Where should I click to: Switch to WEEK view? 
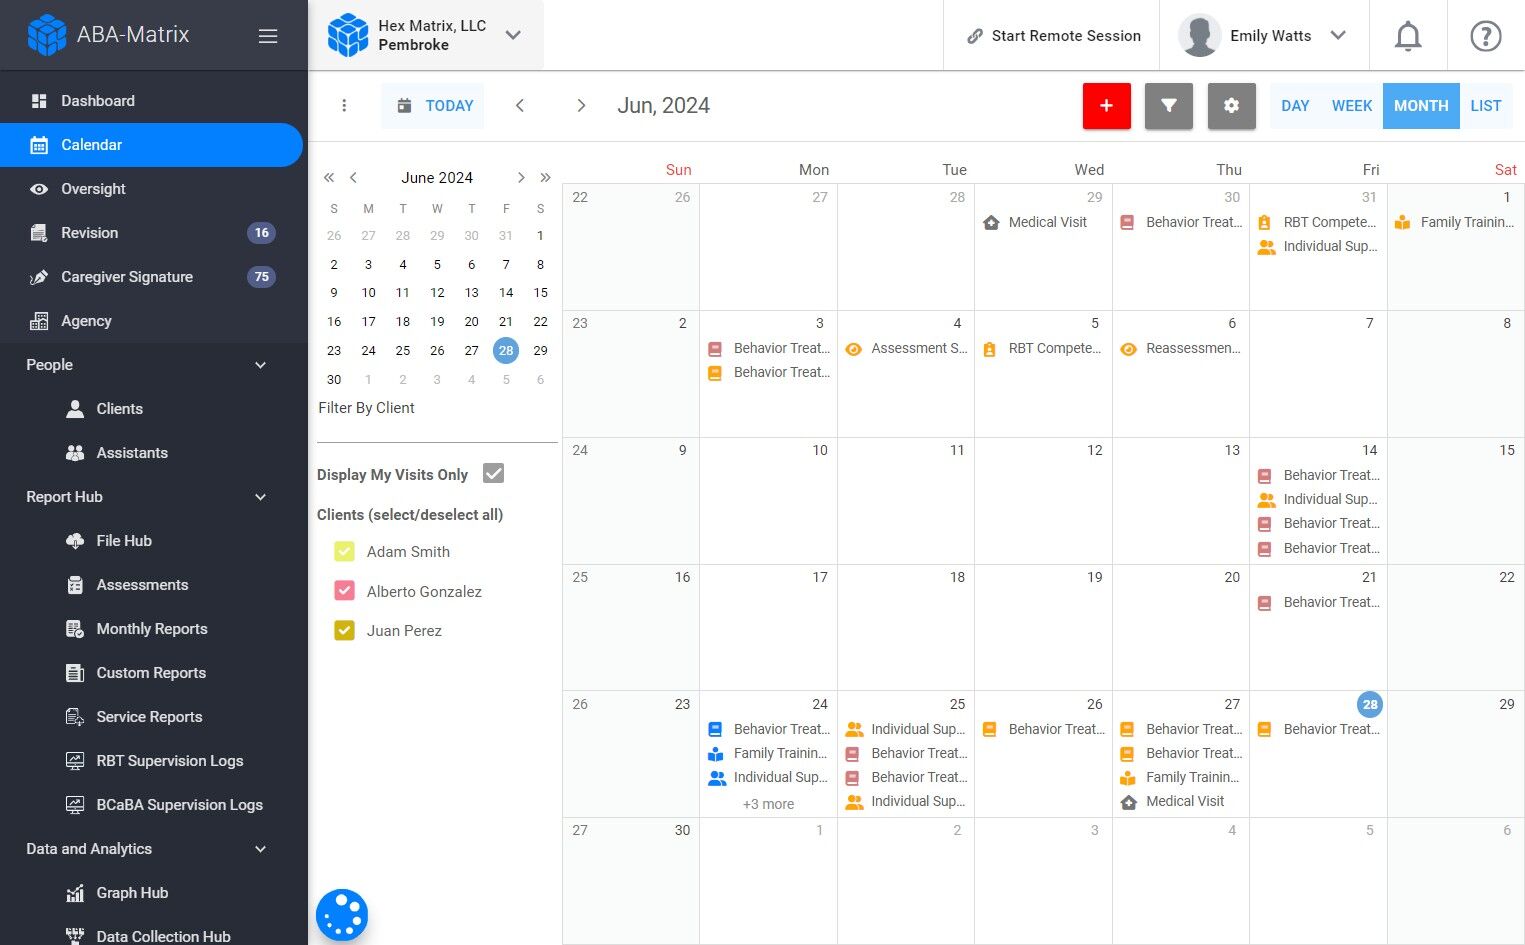coord(1352,106)
